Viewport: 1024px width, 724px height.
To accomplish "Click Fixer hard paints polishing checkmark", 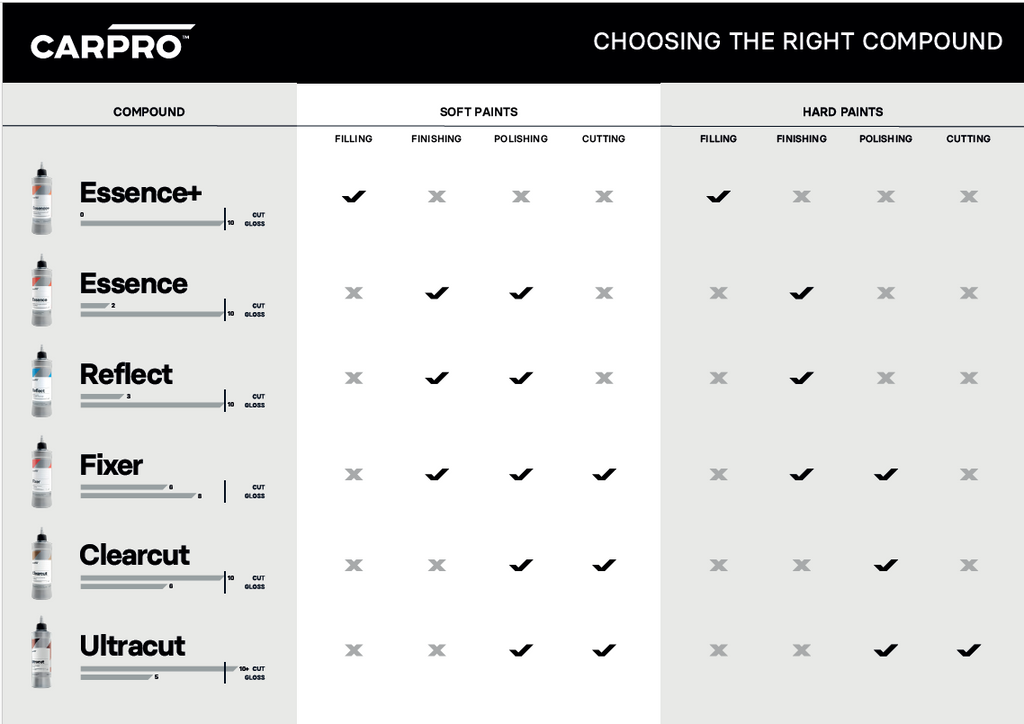I will 886,474.
